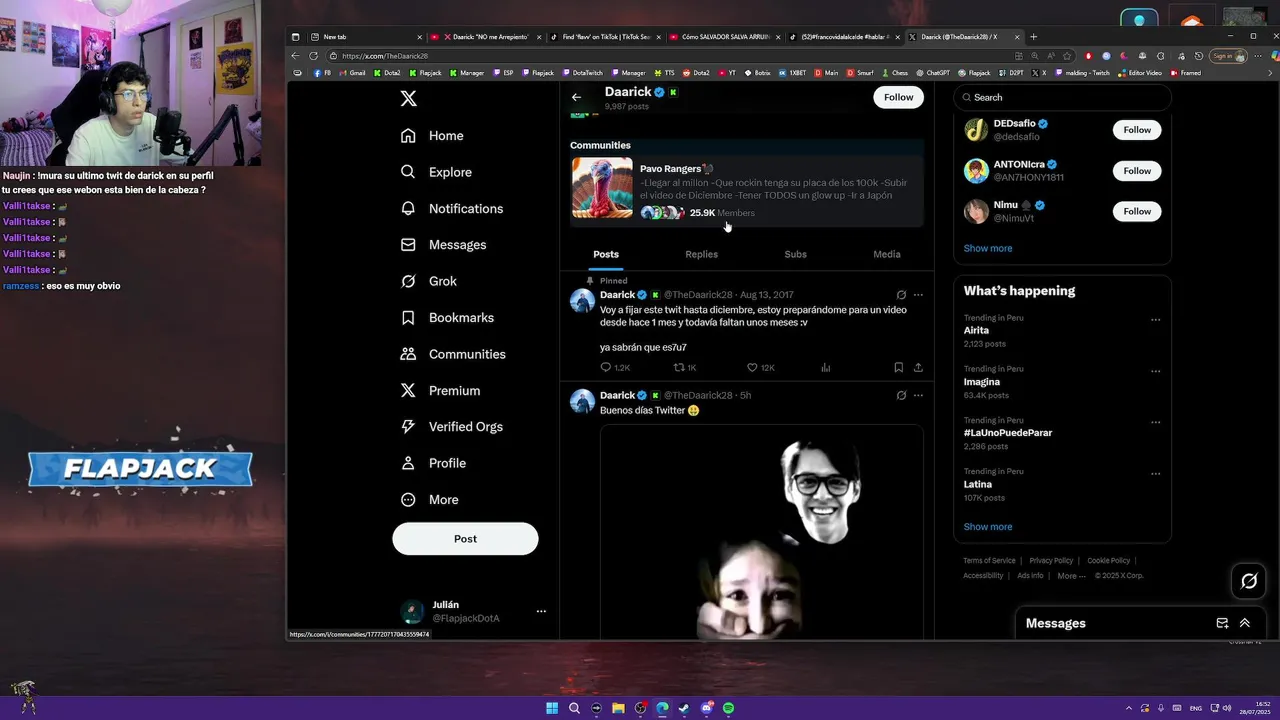Switch to the Media tab

[x=887, y=254]
